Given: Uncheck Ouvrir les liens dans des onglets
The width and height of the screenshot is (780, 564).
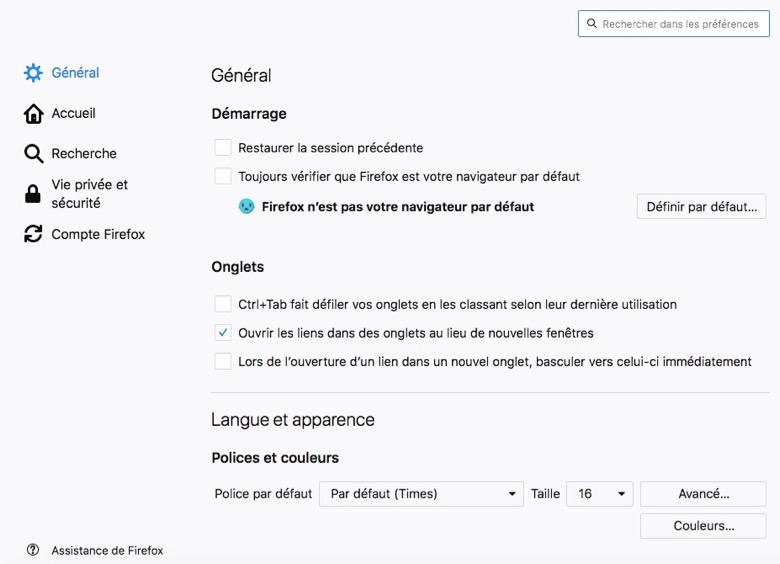Looking at the screenshot, I should [222, 332].
